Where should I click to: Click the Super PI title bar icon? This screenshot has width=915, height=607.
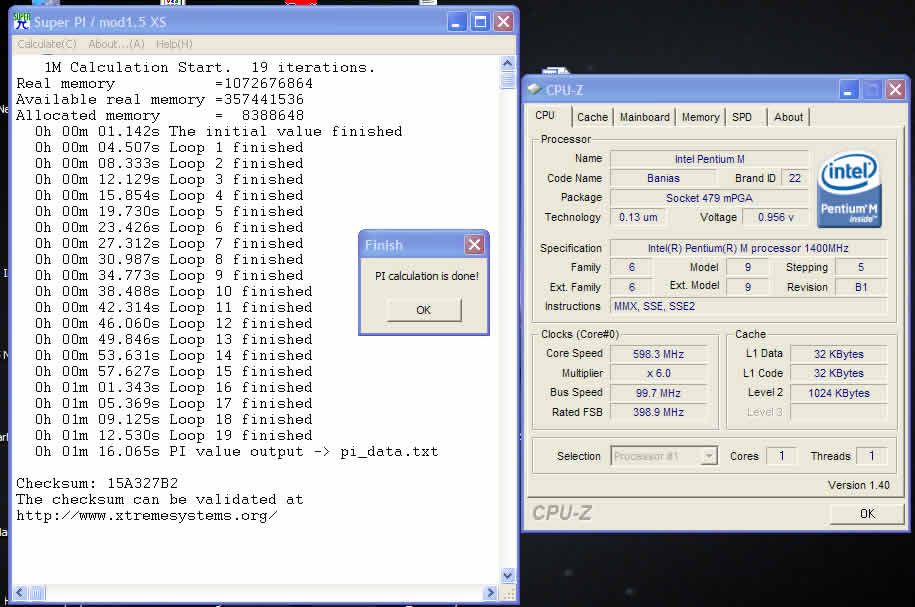click(x=22, y=21)
